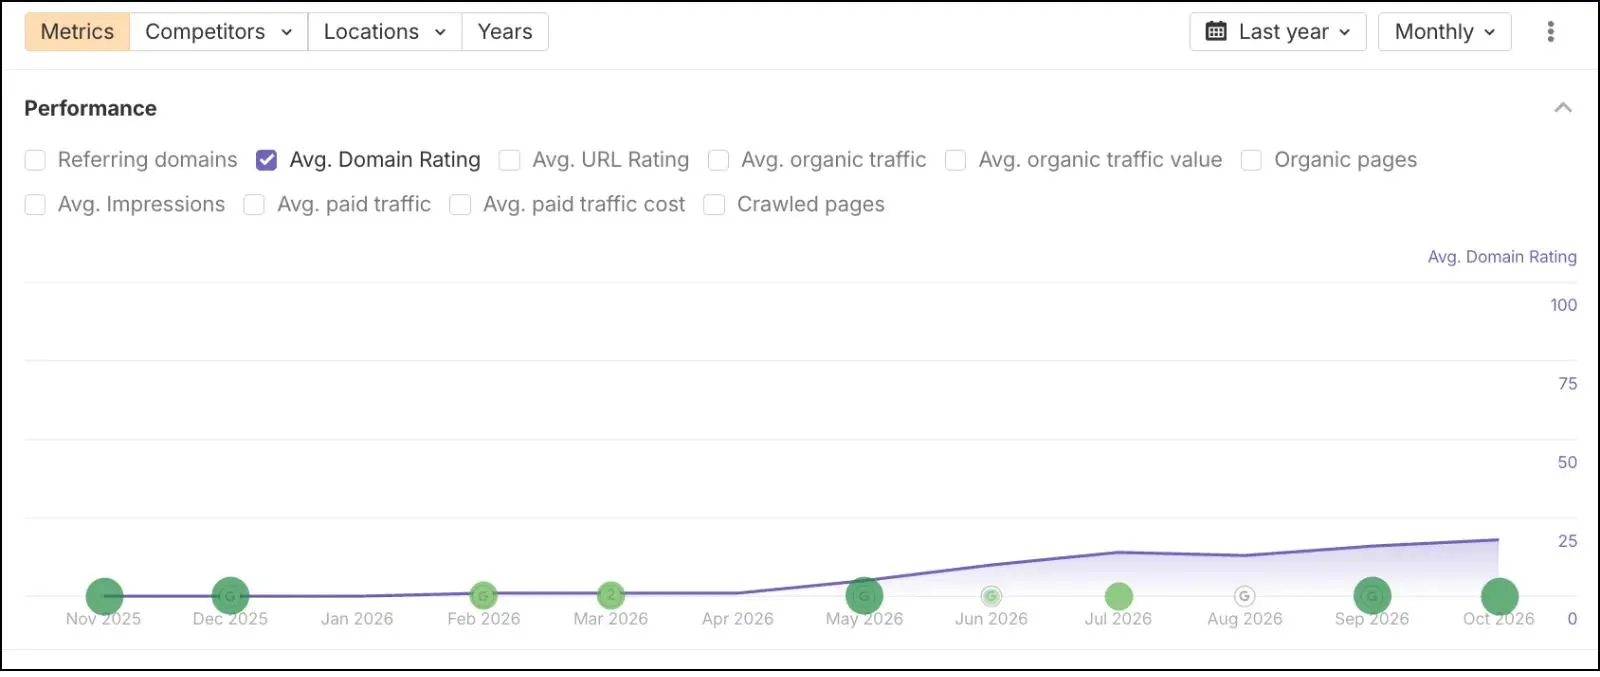Enable the Crawled pages checkbox
This screenshot has height=677, width=1600.
tap(714, 205)
